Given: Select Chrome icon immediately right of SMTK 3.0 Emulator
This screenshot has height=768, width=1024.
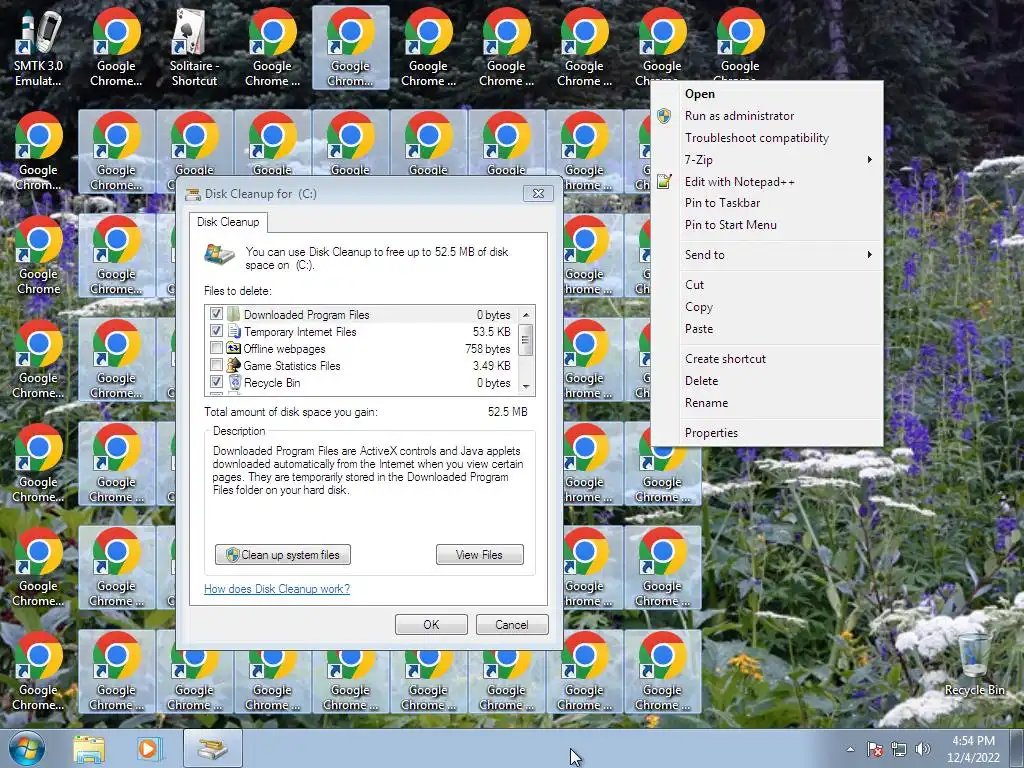Looking at the screenshot, I should (116, 48).
